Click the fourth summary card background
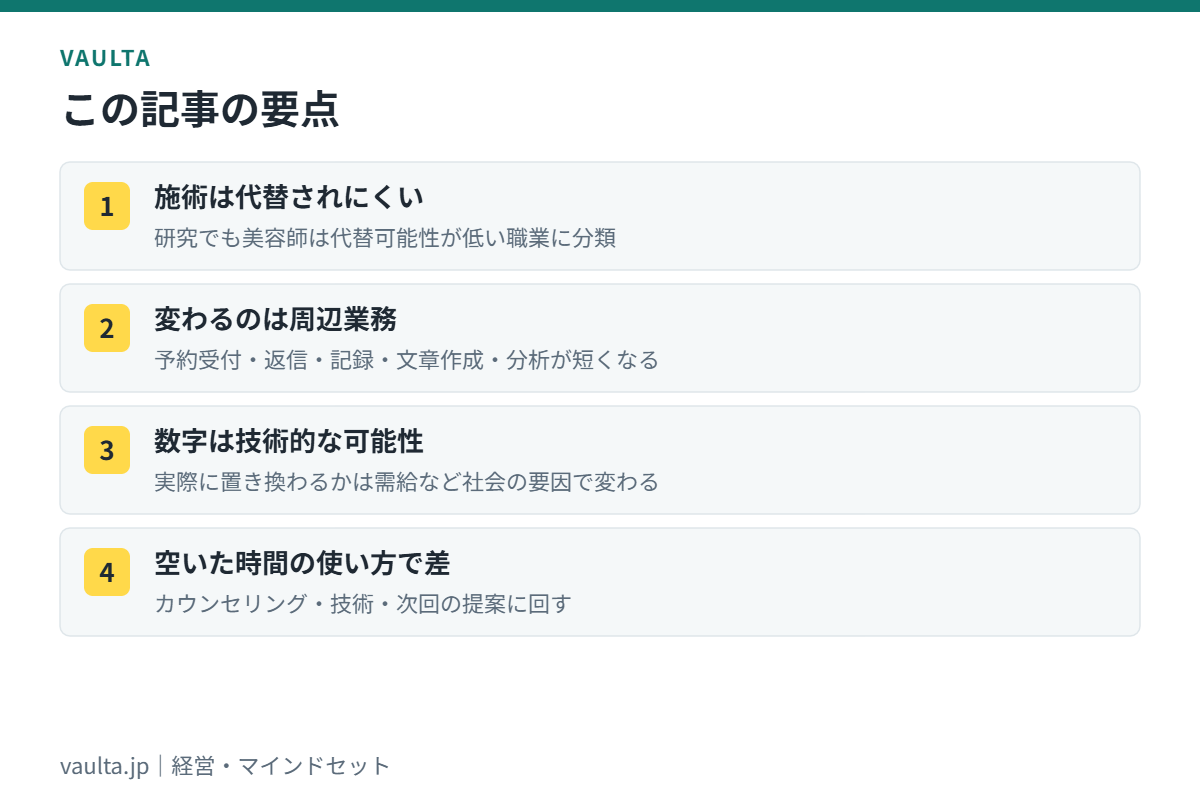The width and height of the screenshot is (1200, 800). click(600, 582)
